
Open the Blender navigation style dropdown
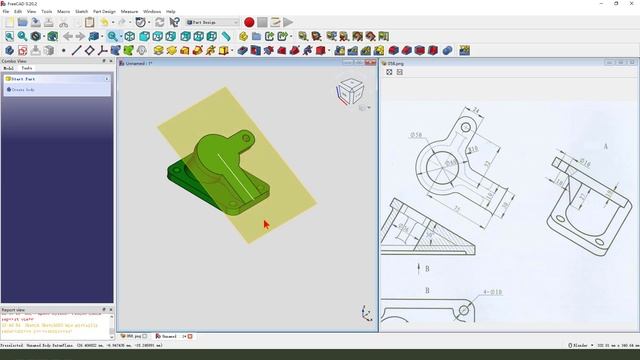(581, 345)
